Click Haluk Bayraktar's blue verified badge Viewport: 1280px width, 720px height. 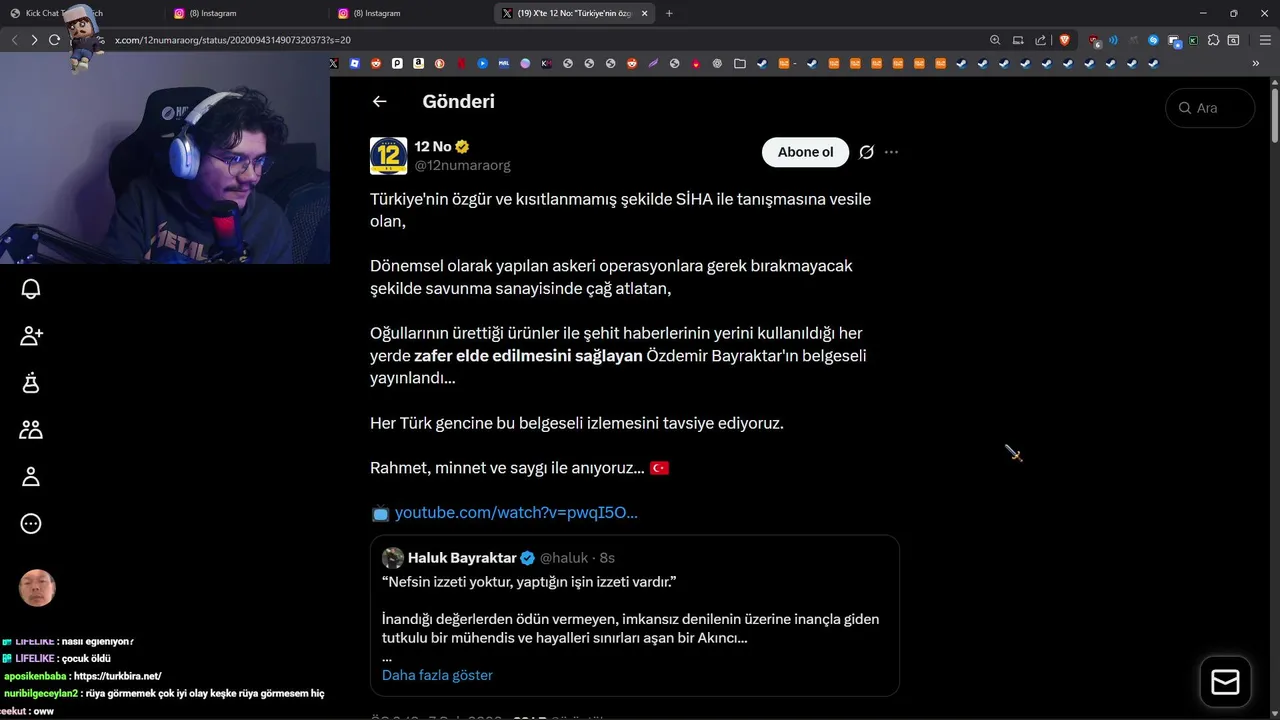click(x=528, y=558)
